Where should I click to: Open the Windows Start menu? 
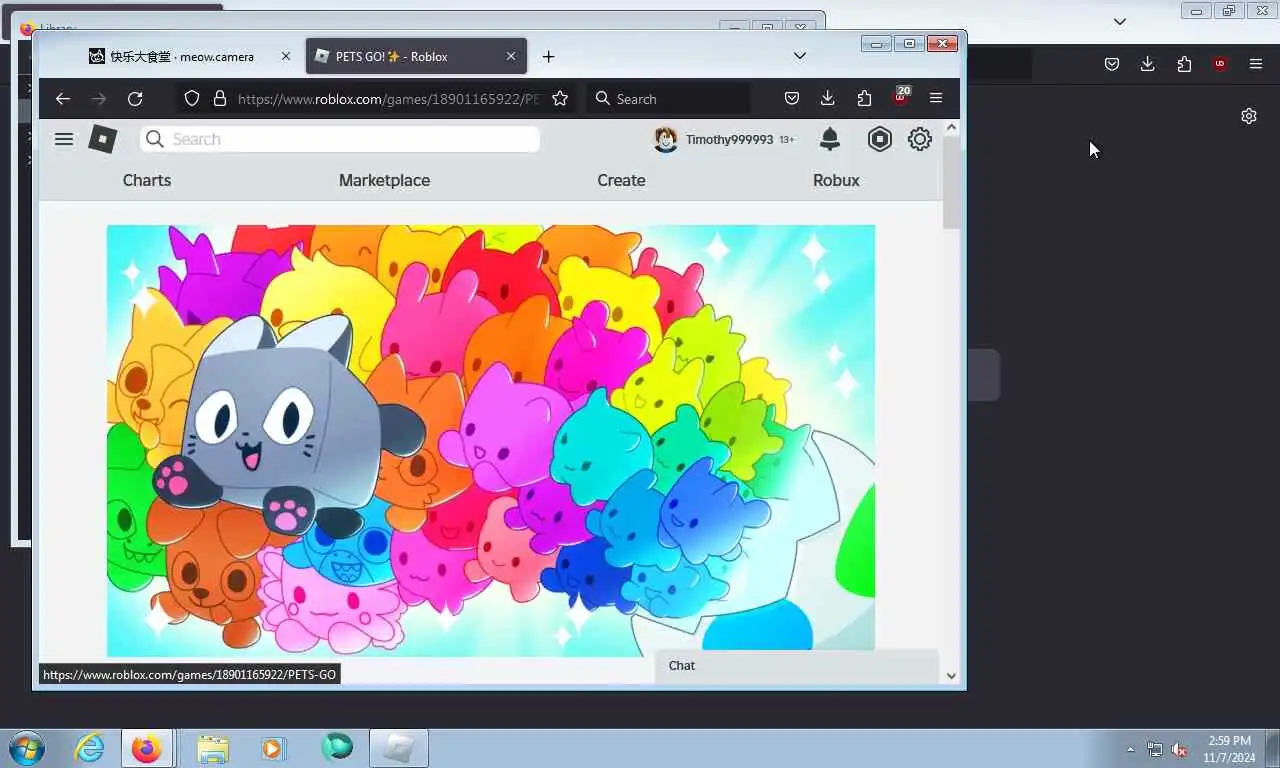tap(25, 748)
